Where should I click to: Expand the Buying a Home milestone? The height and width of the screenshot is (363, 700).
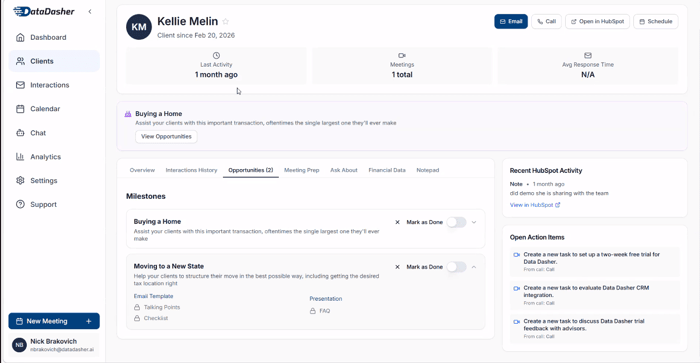click(474, 222)
